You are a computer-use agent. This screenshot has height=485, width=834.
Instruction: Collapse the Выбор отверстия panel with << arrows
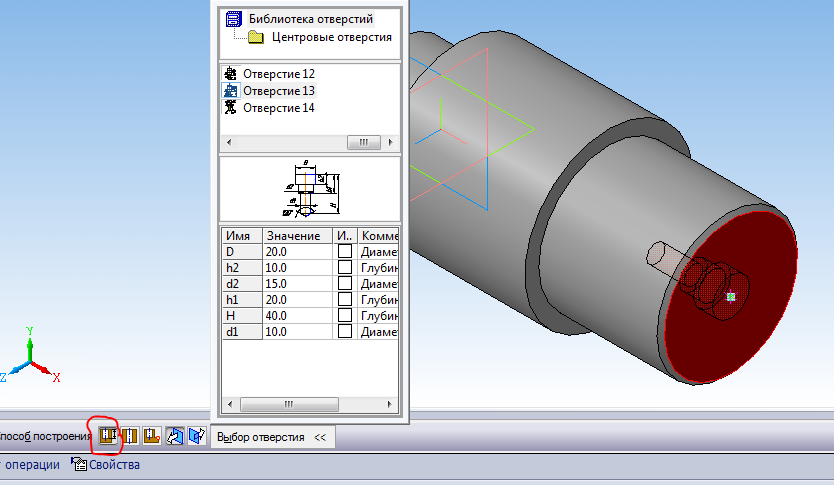point(320,437)
